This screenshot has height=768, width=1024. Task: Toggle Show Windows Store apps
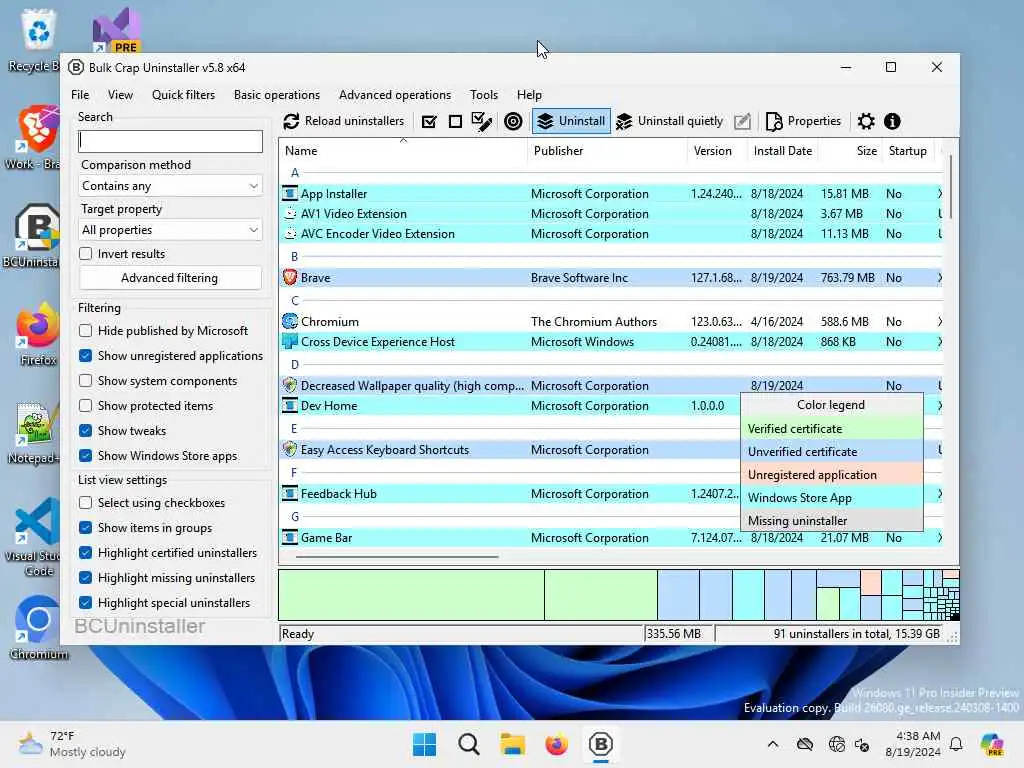pos(86,455)
